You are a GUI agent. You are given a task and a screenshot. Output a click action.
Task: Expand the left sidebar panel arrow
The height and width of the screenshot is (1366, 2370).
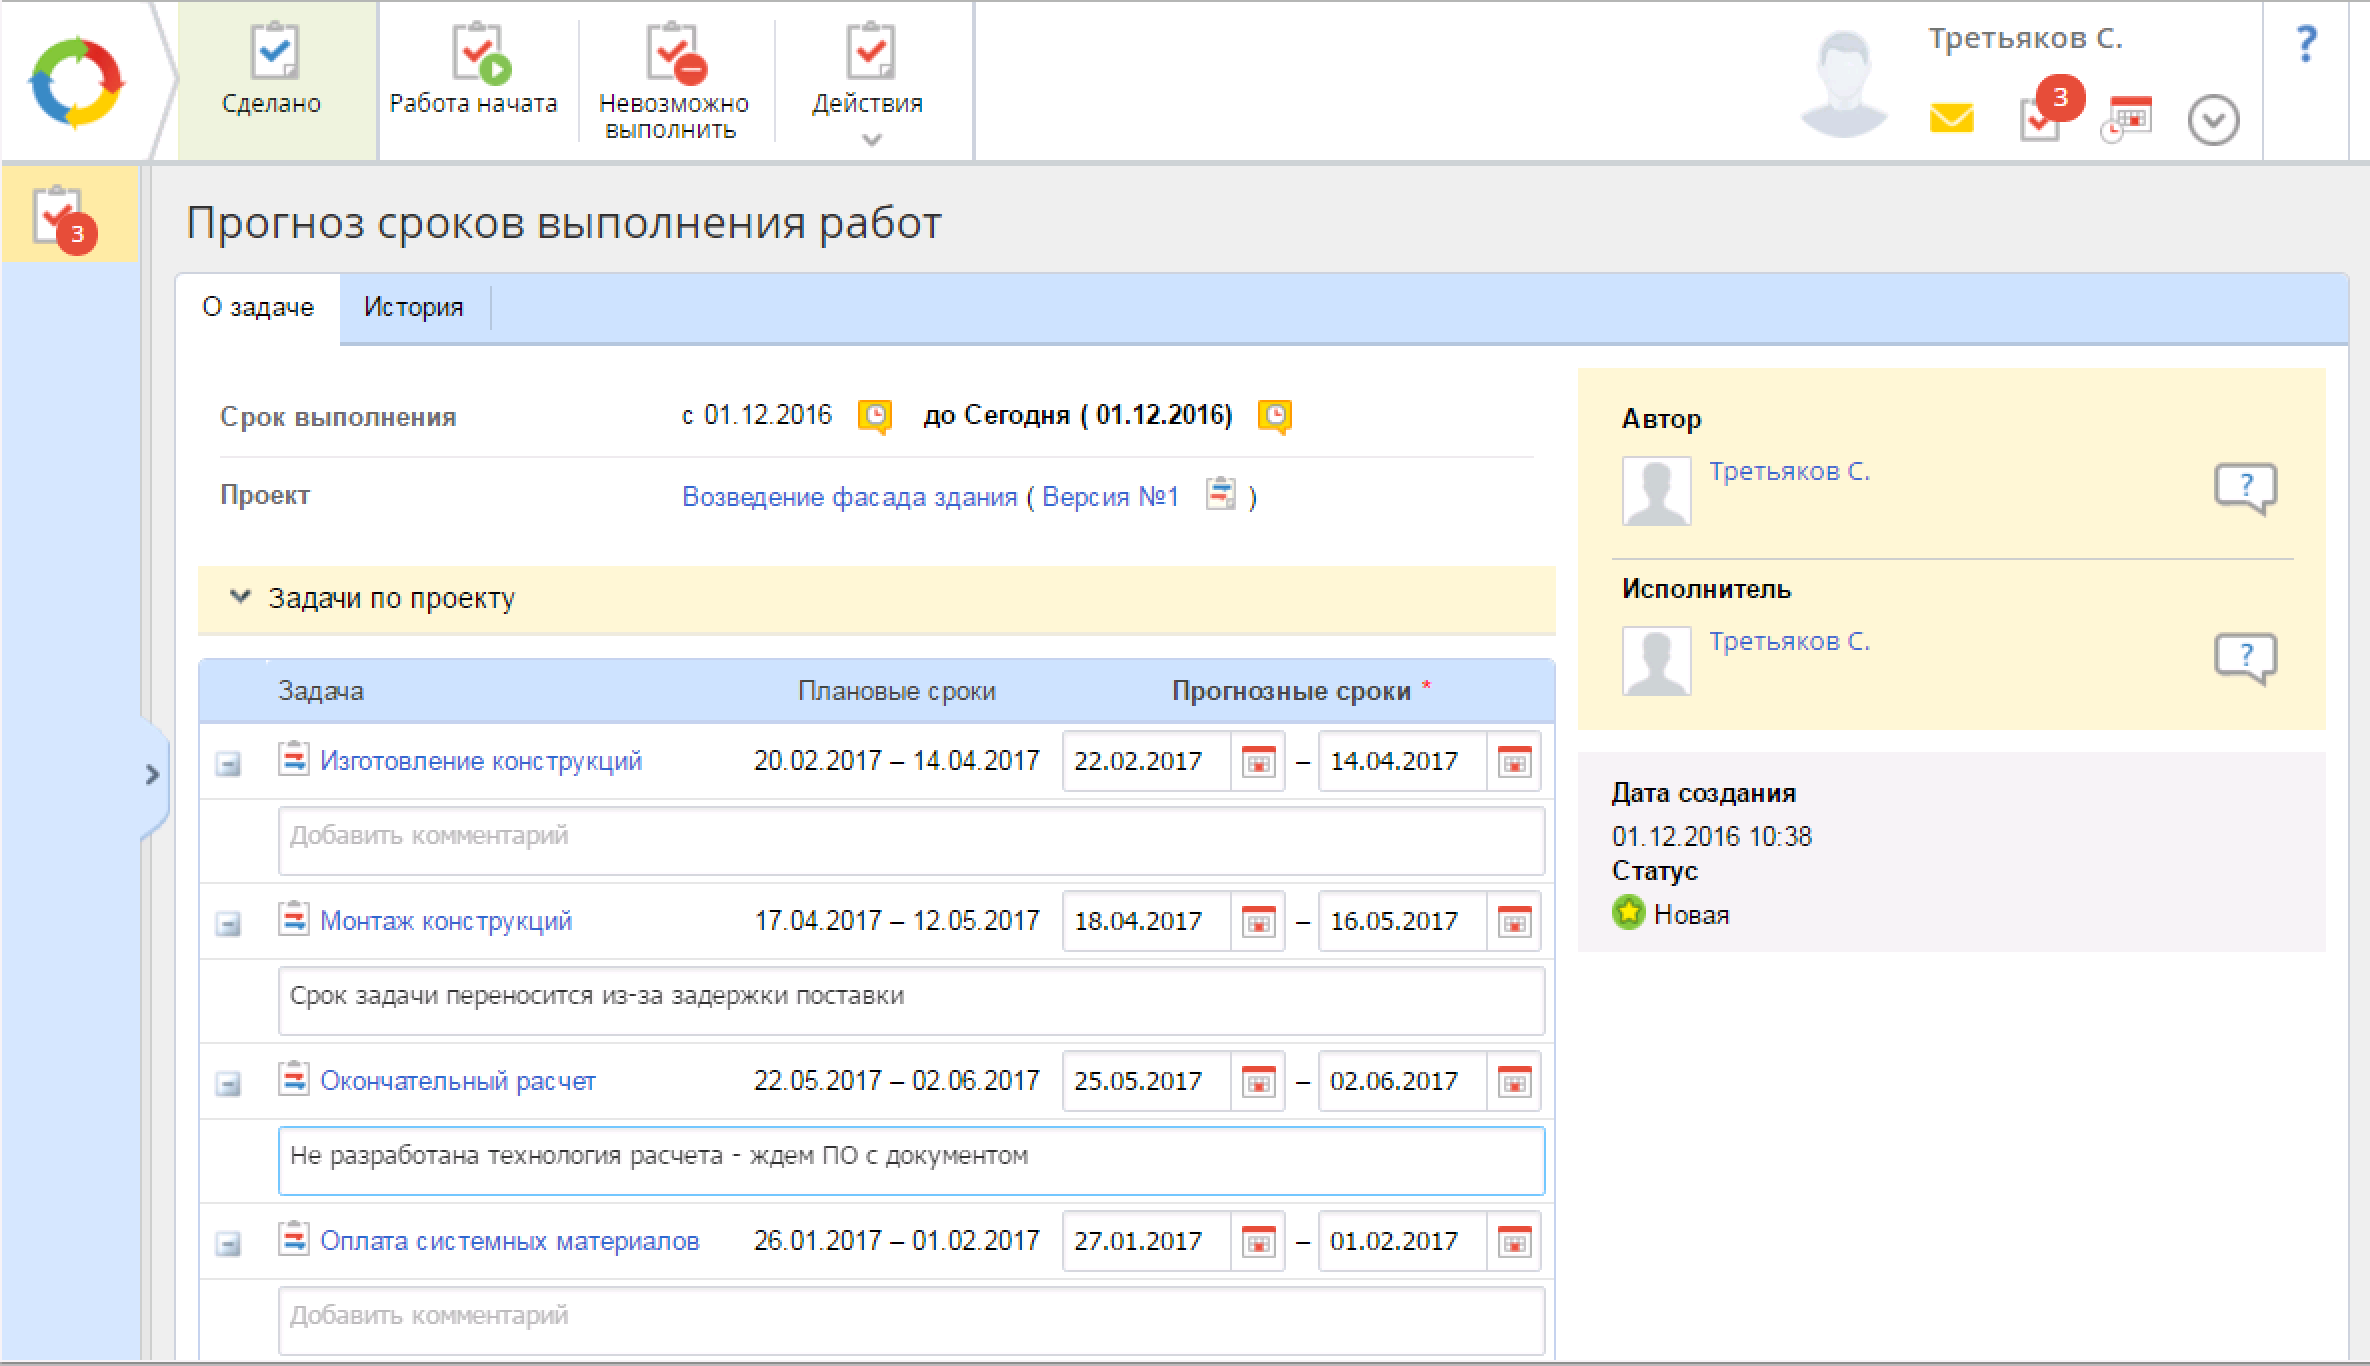coord(152,775)
